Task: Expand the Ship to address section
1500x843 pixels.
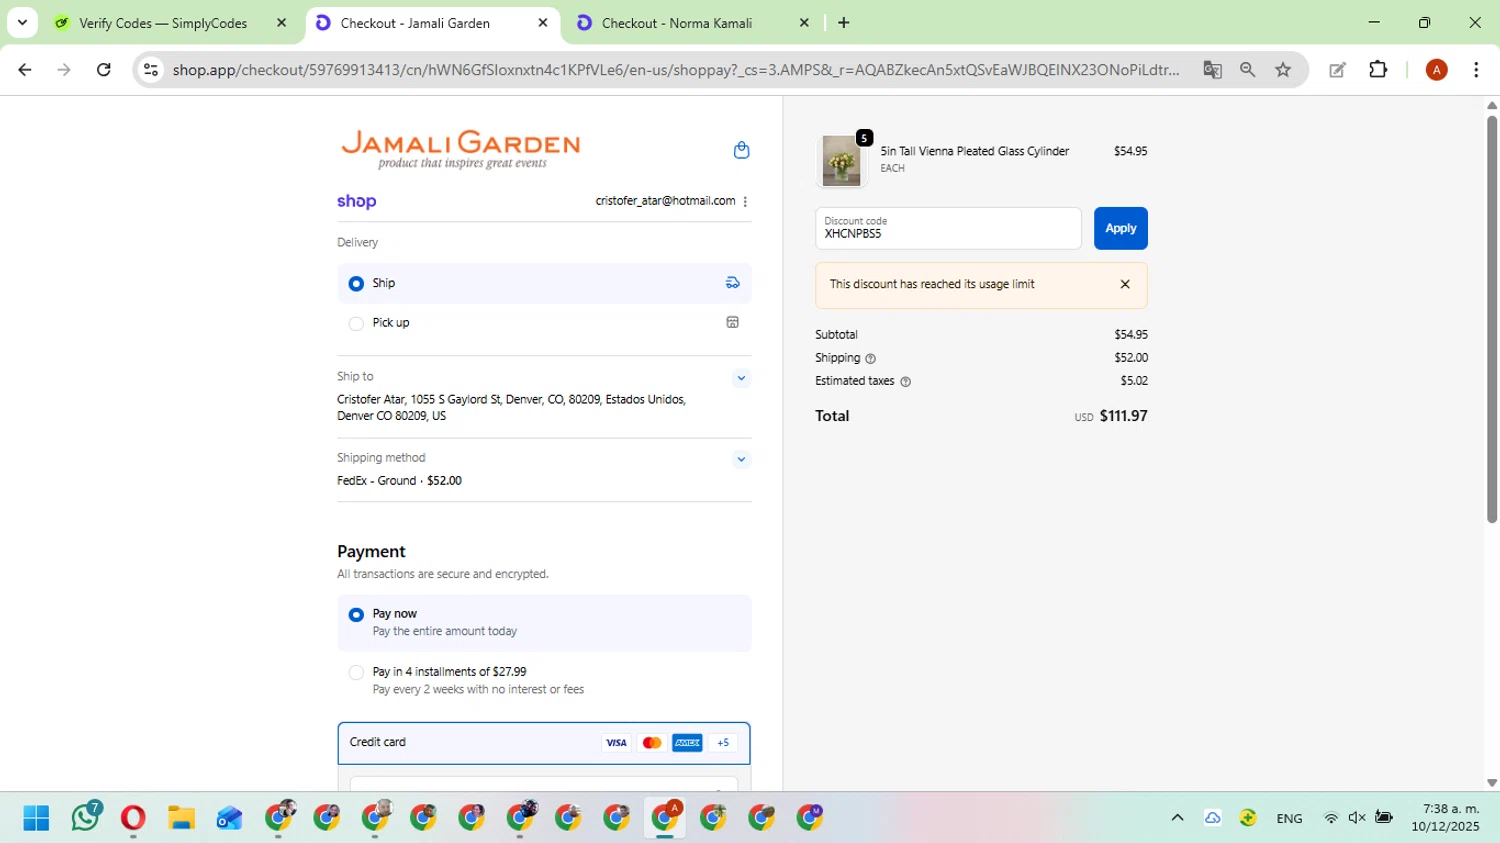Action: [x=741, y=378]
